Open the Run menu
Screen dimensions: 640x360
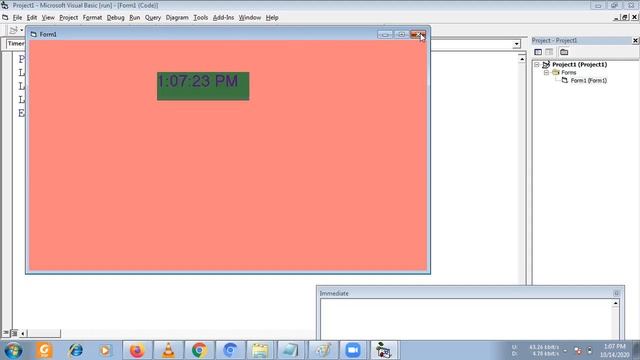pos(135,18)
